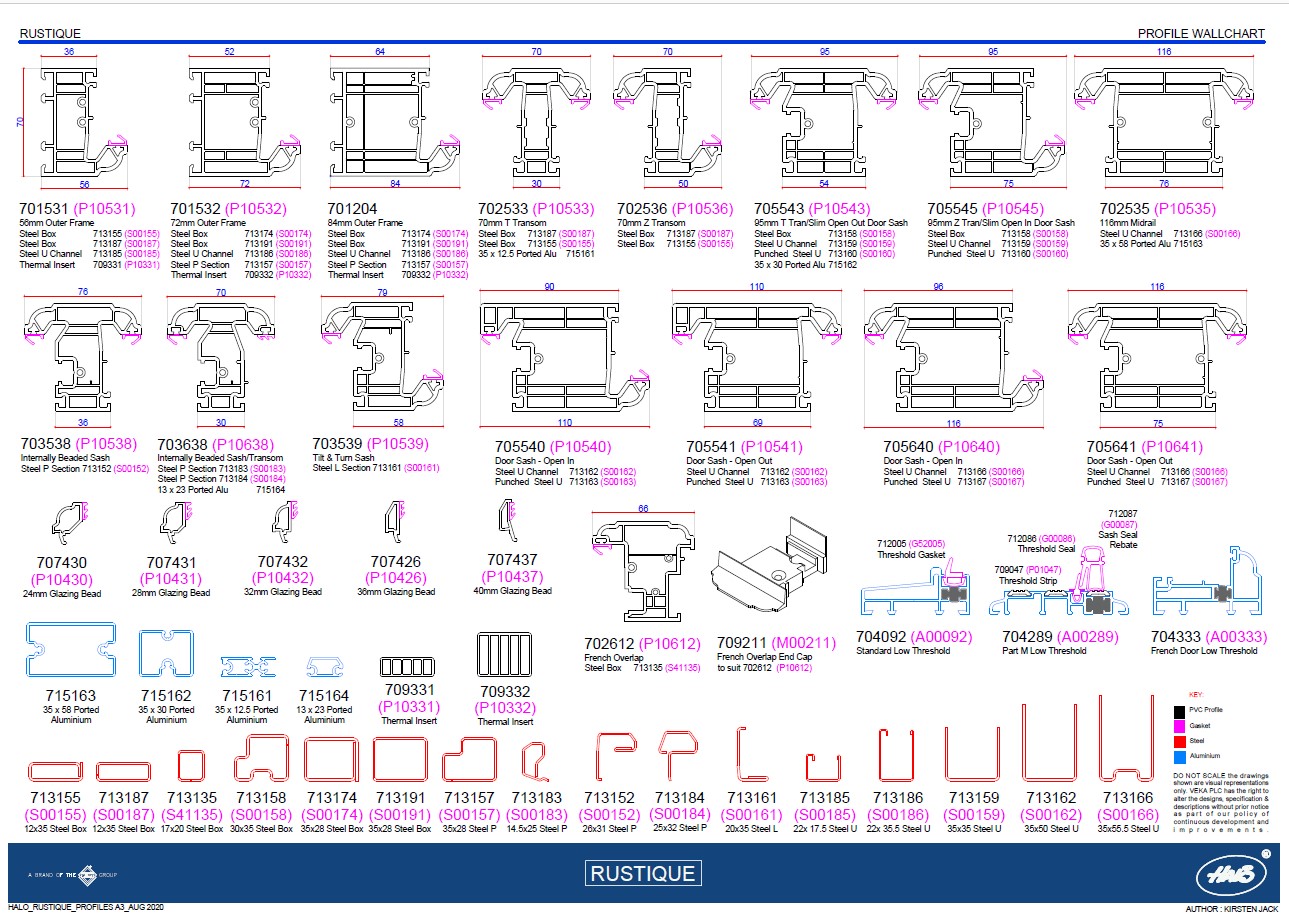Viewport: 1289px width, 915px height.
Task: Select the 713152 26x31 Steel P drawing
Action: 616,754
